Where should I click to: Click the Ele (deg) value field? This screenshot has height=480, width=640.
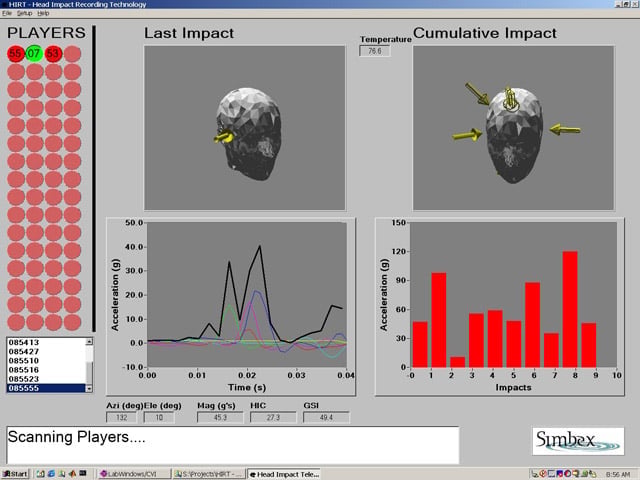point(159,418)
